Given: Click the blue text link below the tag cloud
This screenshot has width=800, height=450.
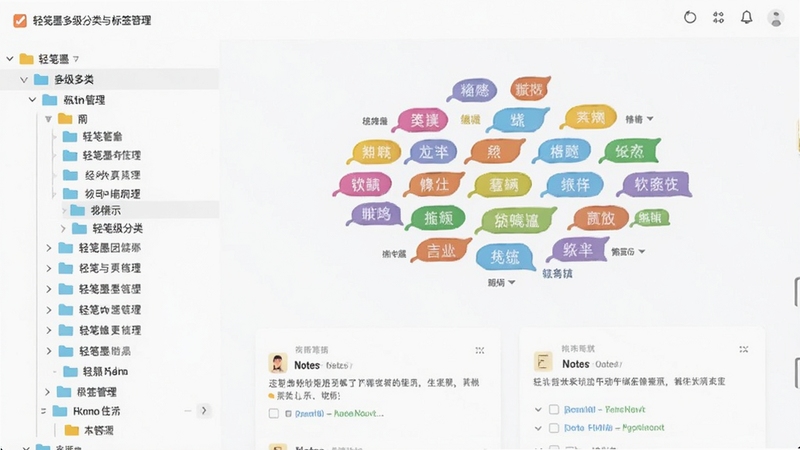Looking at the screenshot, I should click(x=557, y=273).
